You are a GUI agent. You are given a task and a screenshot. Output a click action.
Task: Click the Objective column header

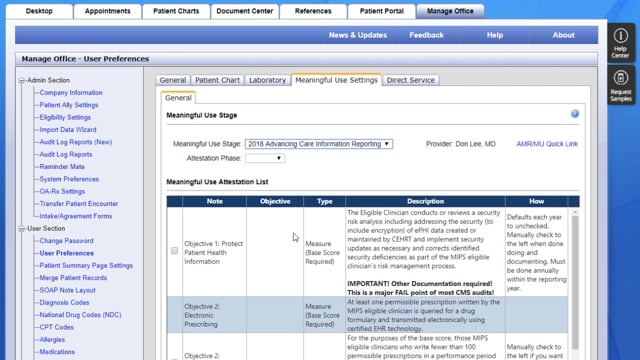275,201
